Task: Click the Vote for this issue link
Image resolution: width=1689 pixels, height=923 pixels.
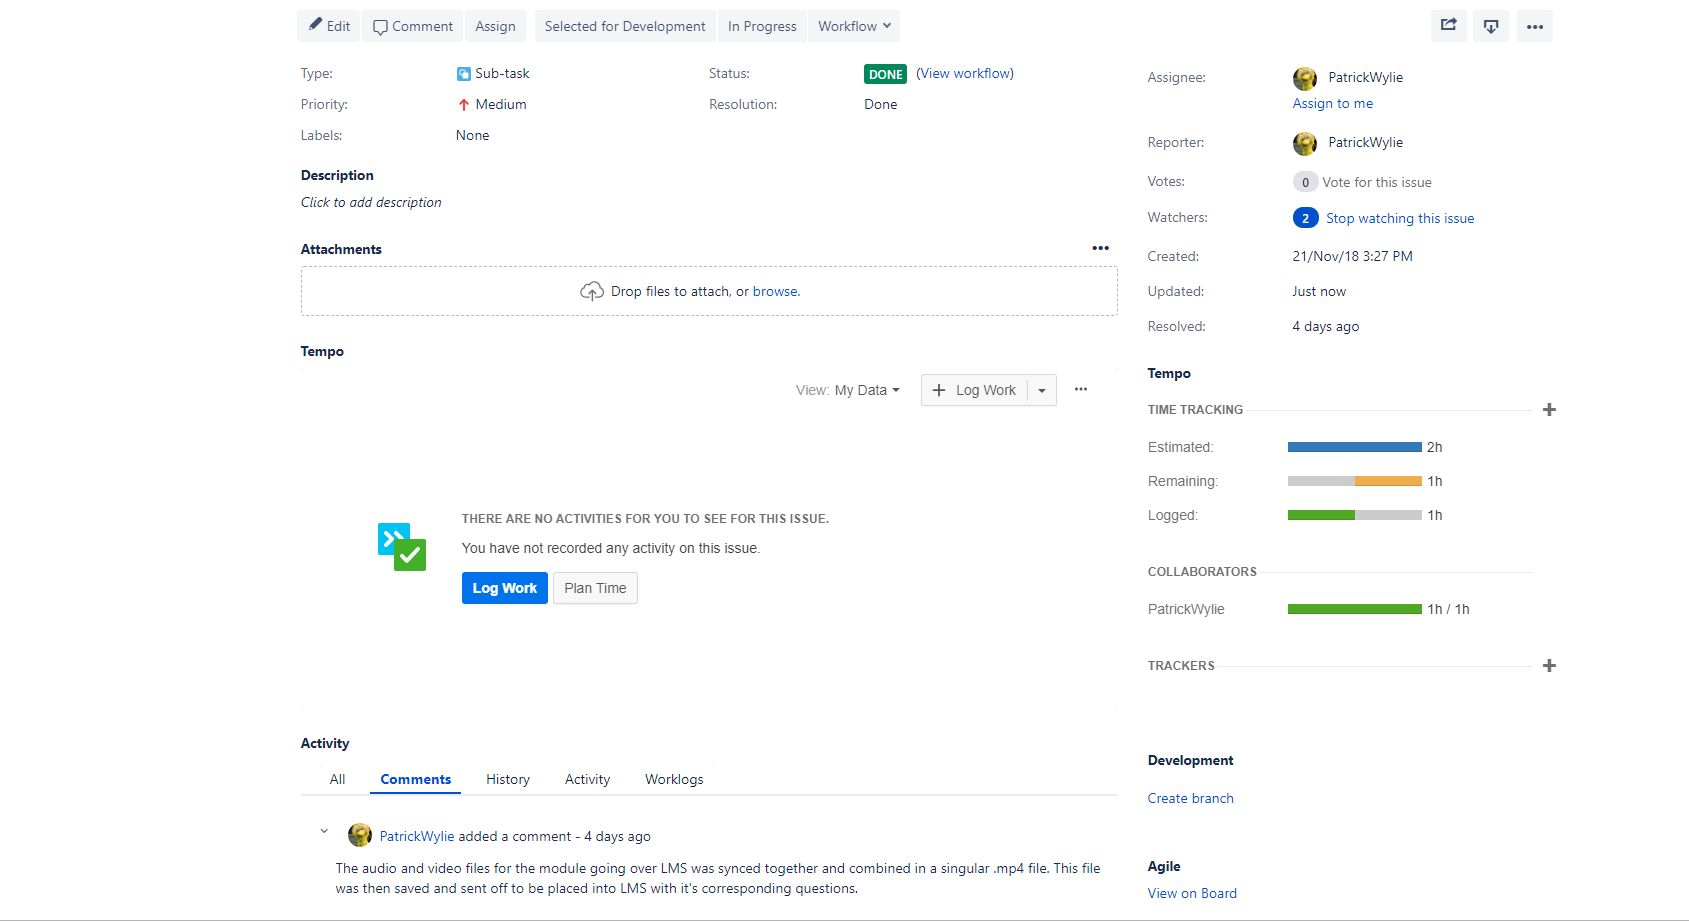Action: point(1377,183)
